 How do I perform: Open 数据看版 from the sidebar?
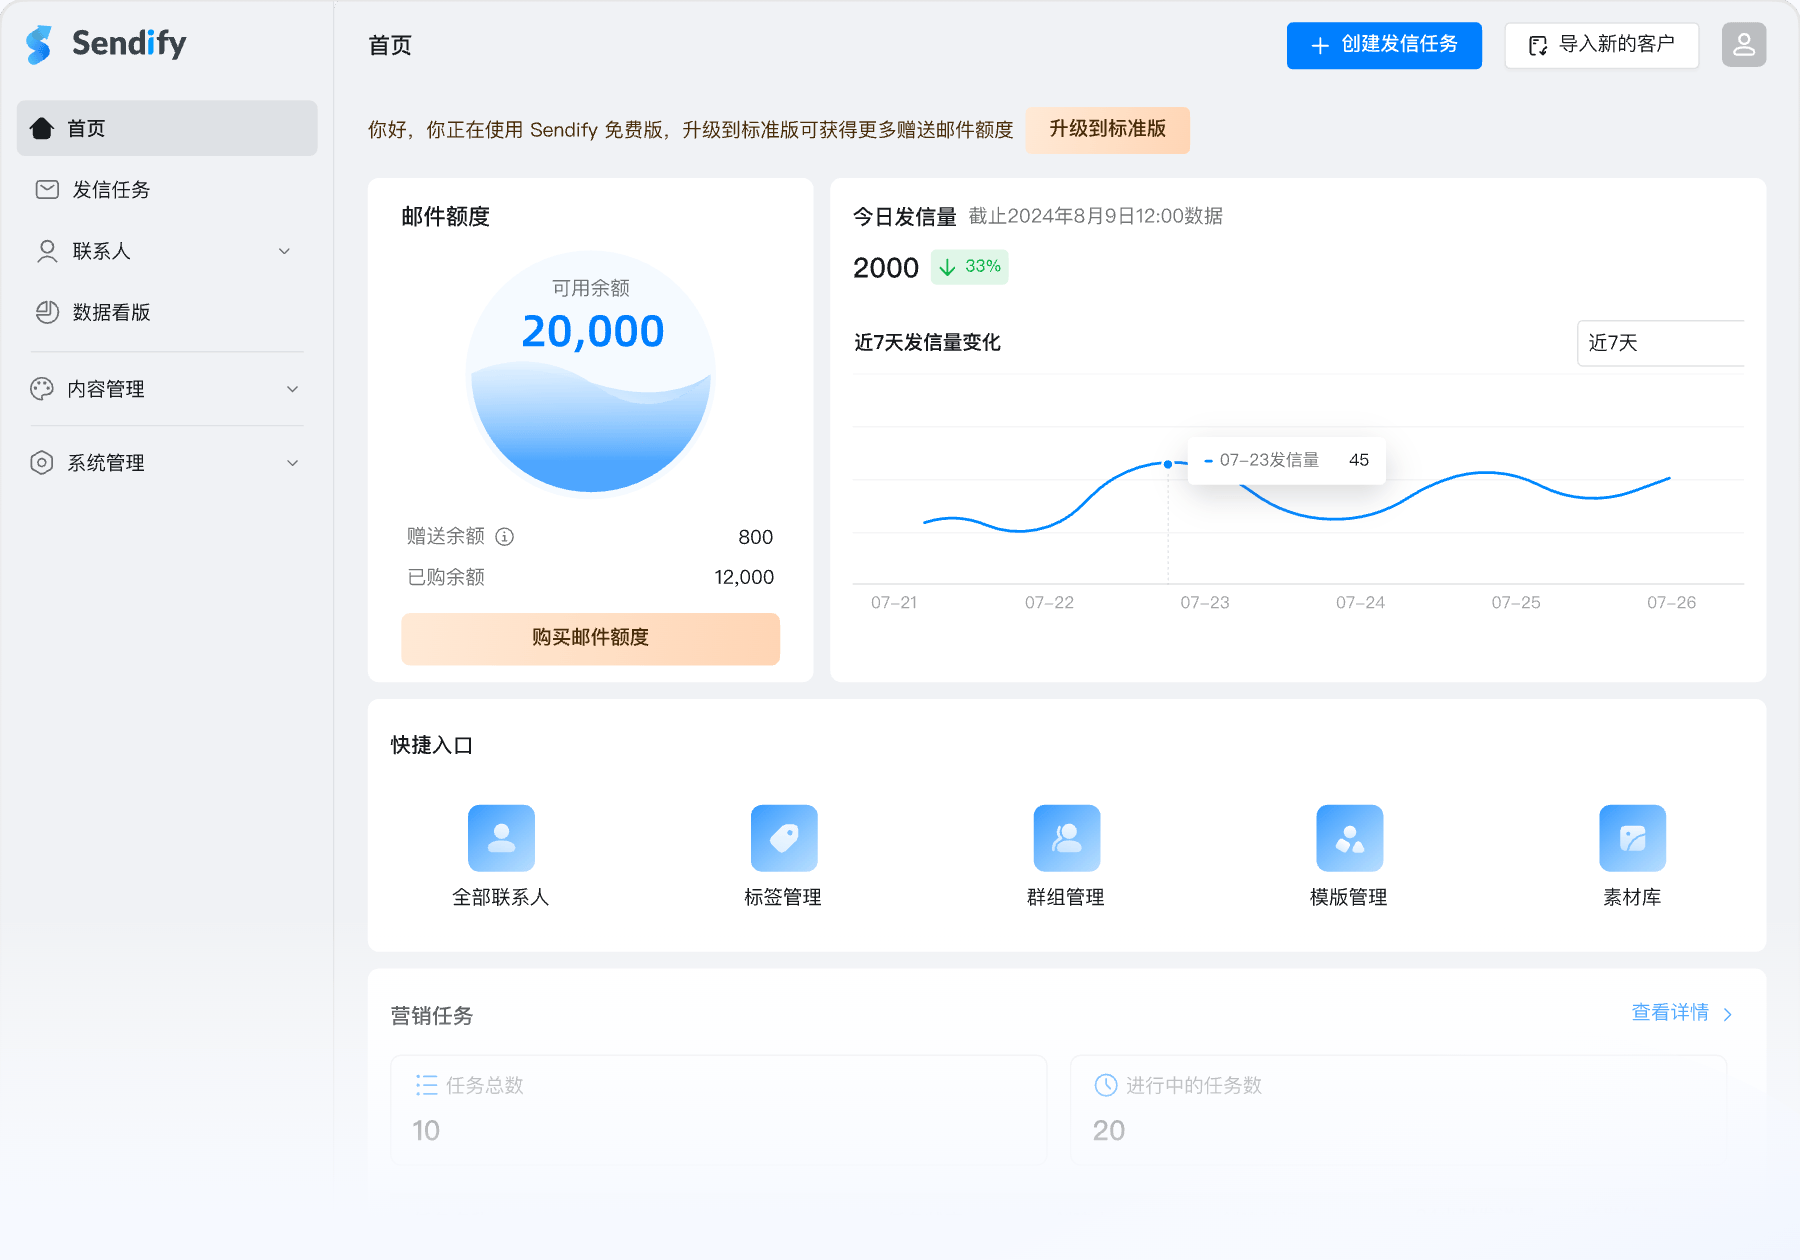pyautogui.click(x=109, y=312)
